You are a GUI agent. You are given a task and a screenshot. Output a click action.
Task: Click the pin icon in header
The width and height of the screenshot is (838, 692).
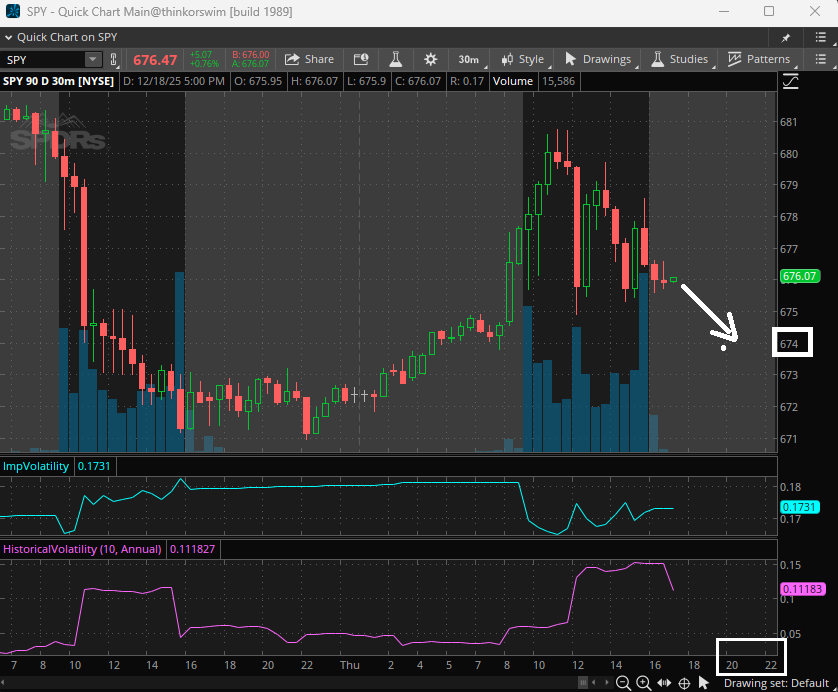[x=786, y=37]
